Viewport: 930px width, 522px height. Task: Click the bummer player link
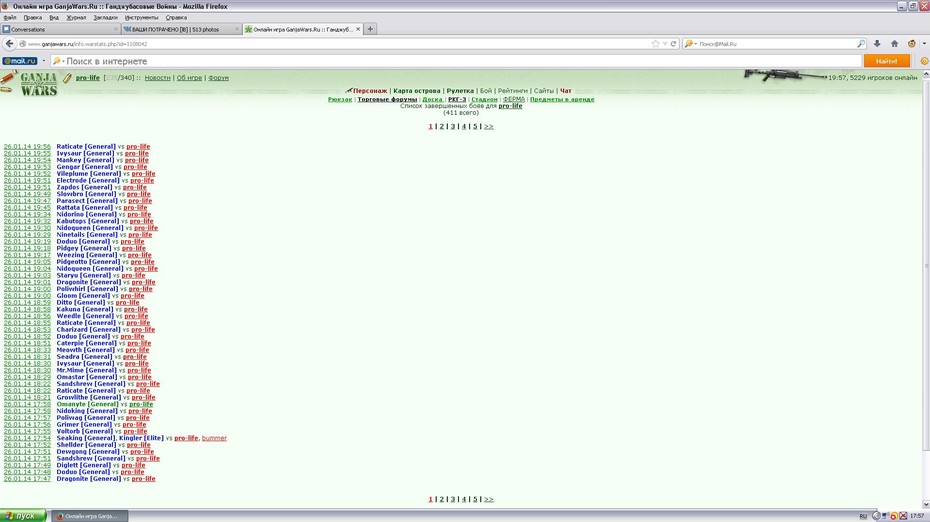point(214,438)
